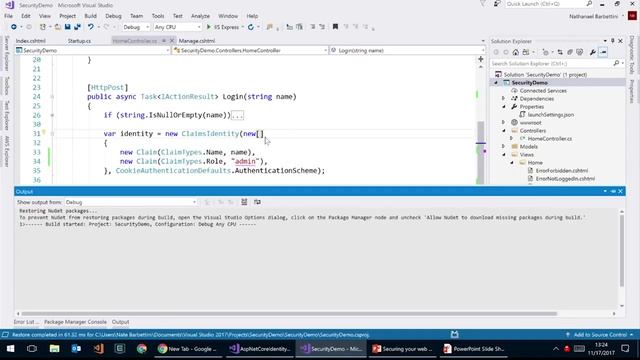Open the Any CPU platform dropdown
The height and width of the screenshot is (360, 640).
click(x=178, y=27)
